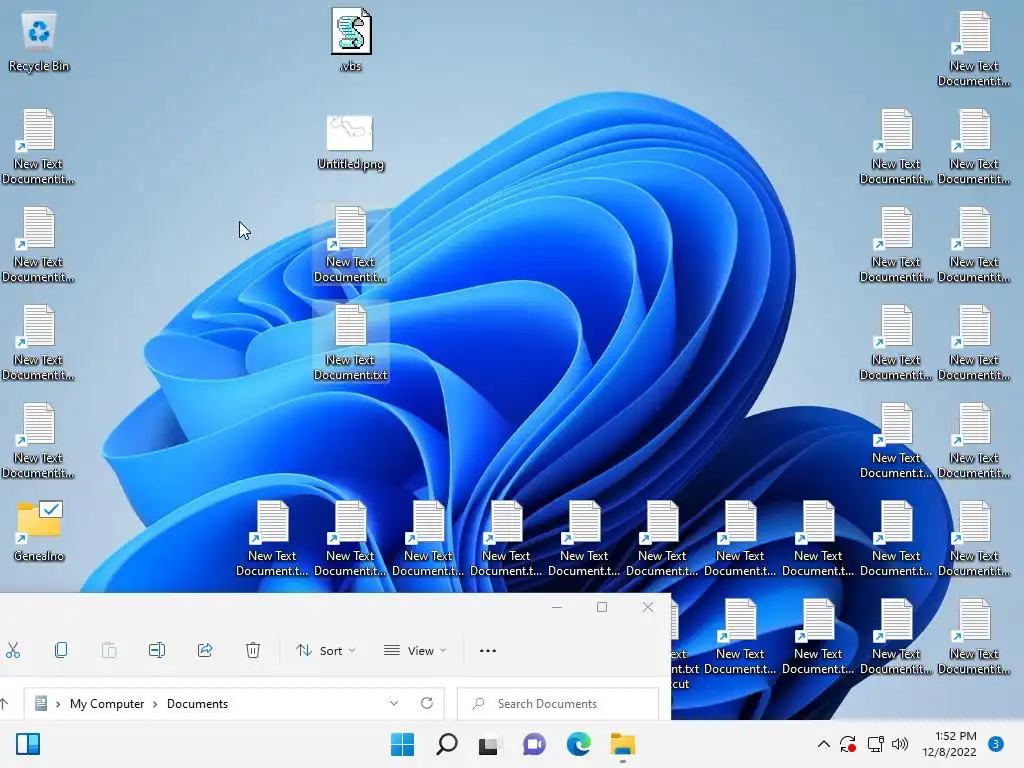Click the Search Documents input field
Screen dimensions: 1024x768
(558, 704)
